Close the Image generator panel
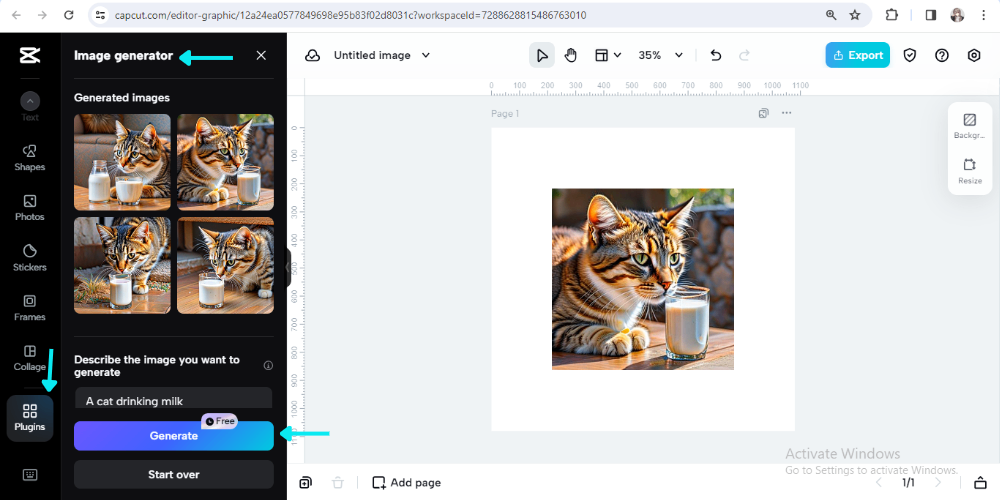 [x=261, y=55]
